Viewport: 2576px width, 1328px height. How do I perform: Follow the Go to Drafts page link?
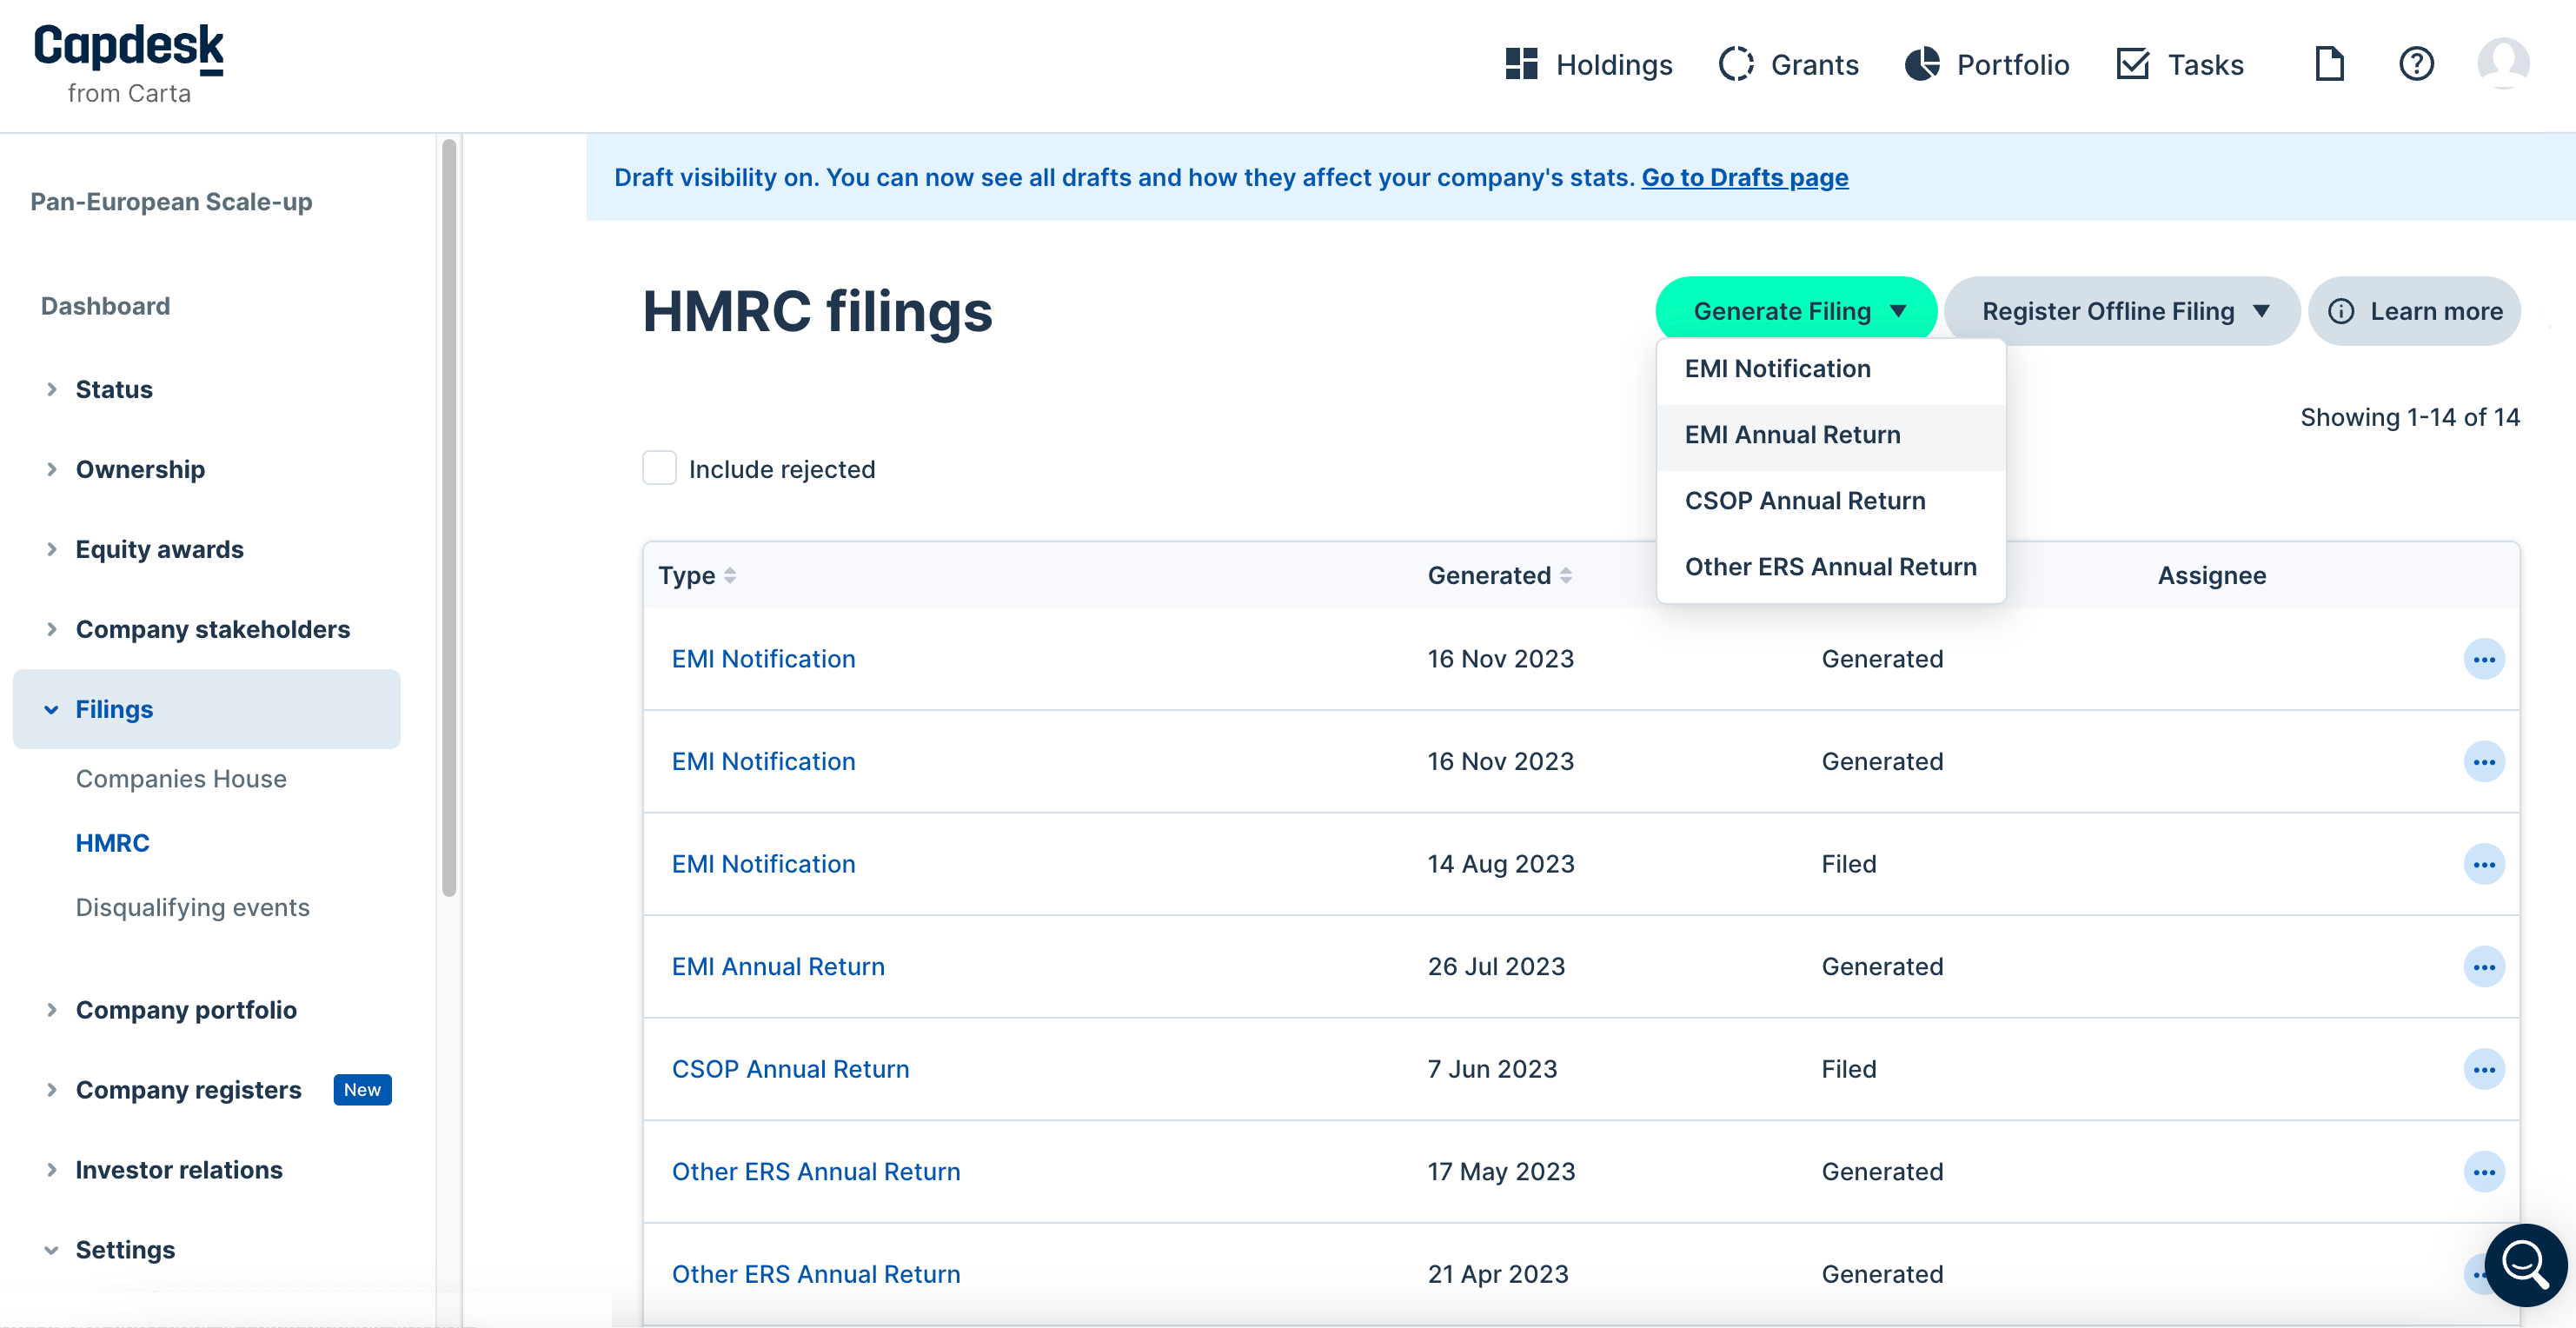point(1744,177)
